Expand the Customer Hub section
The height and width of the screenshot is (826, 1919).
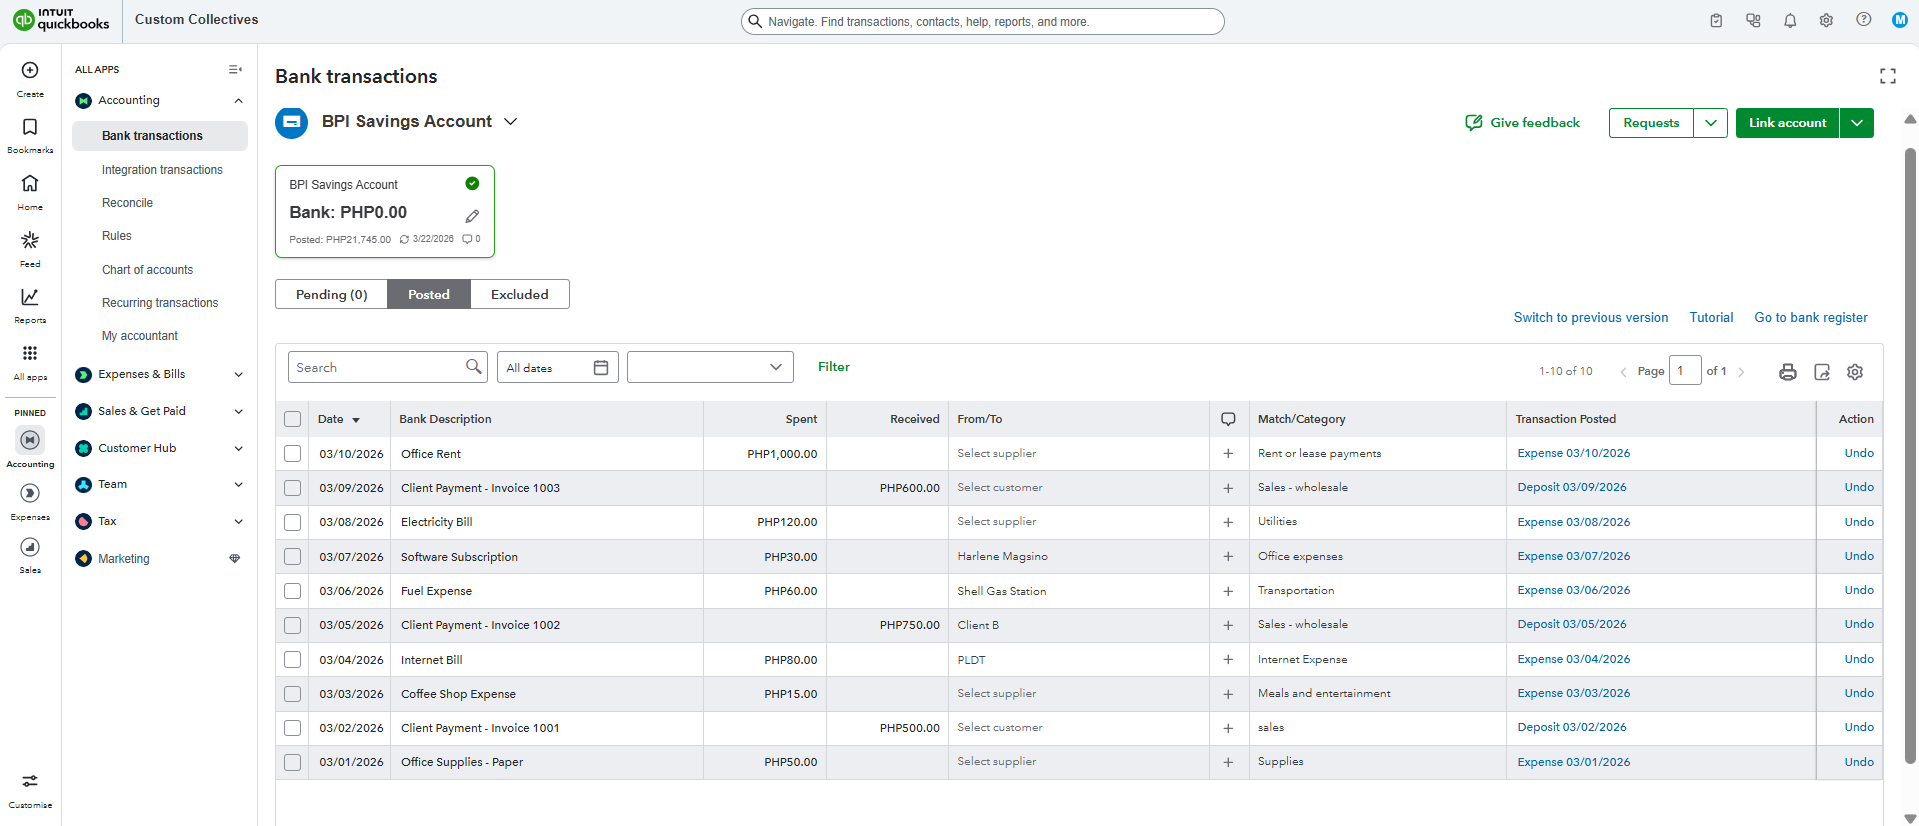[238, 449]
